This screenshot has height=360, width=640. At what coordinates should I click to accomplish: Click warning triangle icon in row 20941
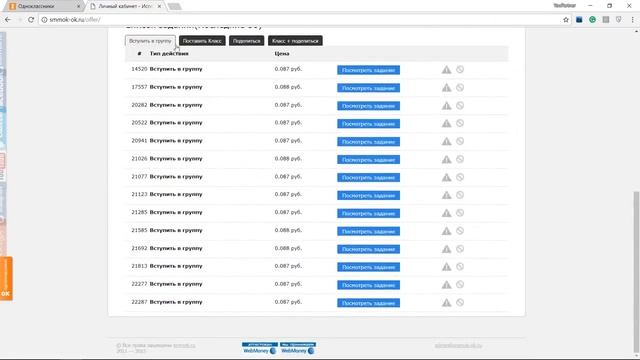[x=447, y=141]
